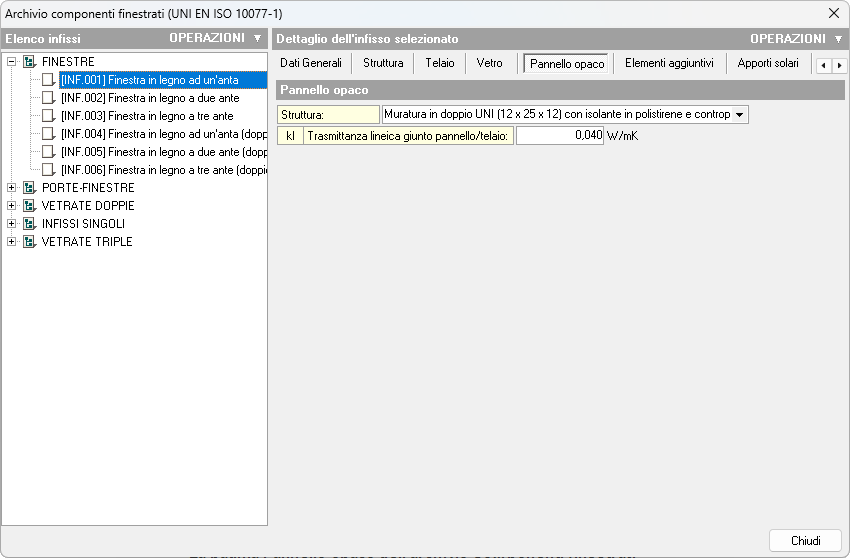Click the Trasmittanza lineica value field

click(x=559, y=136)
